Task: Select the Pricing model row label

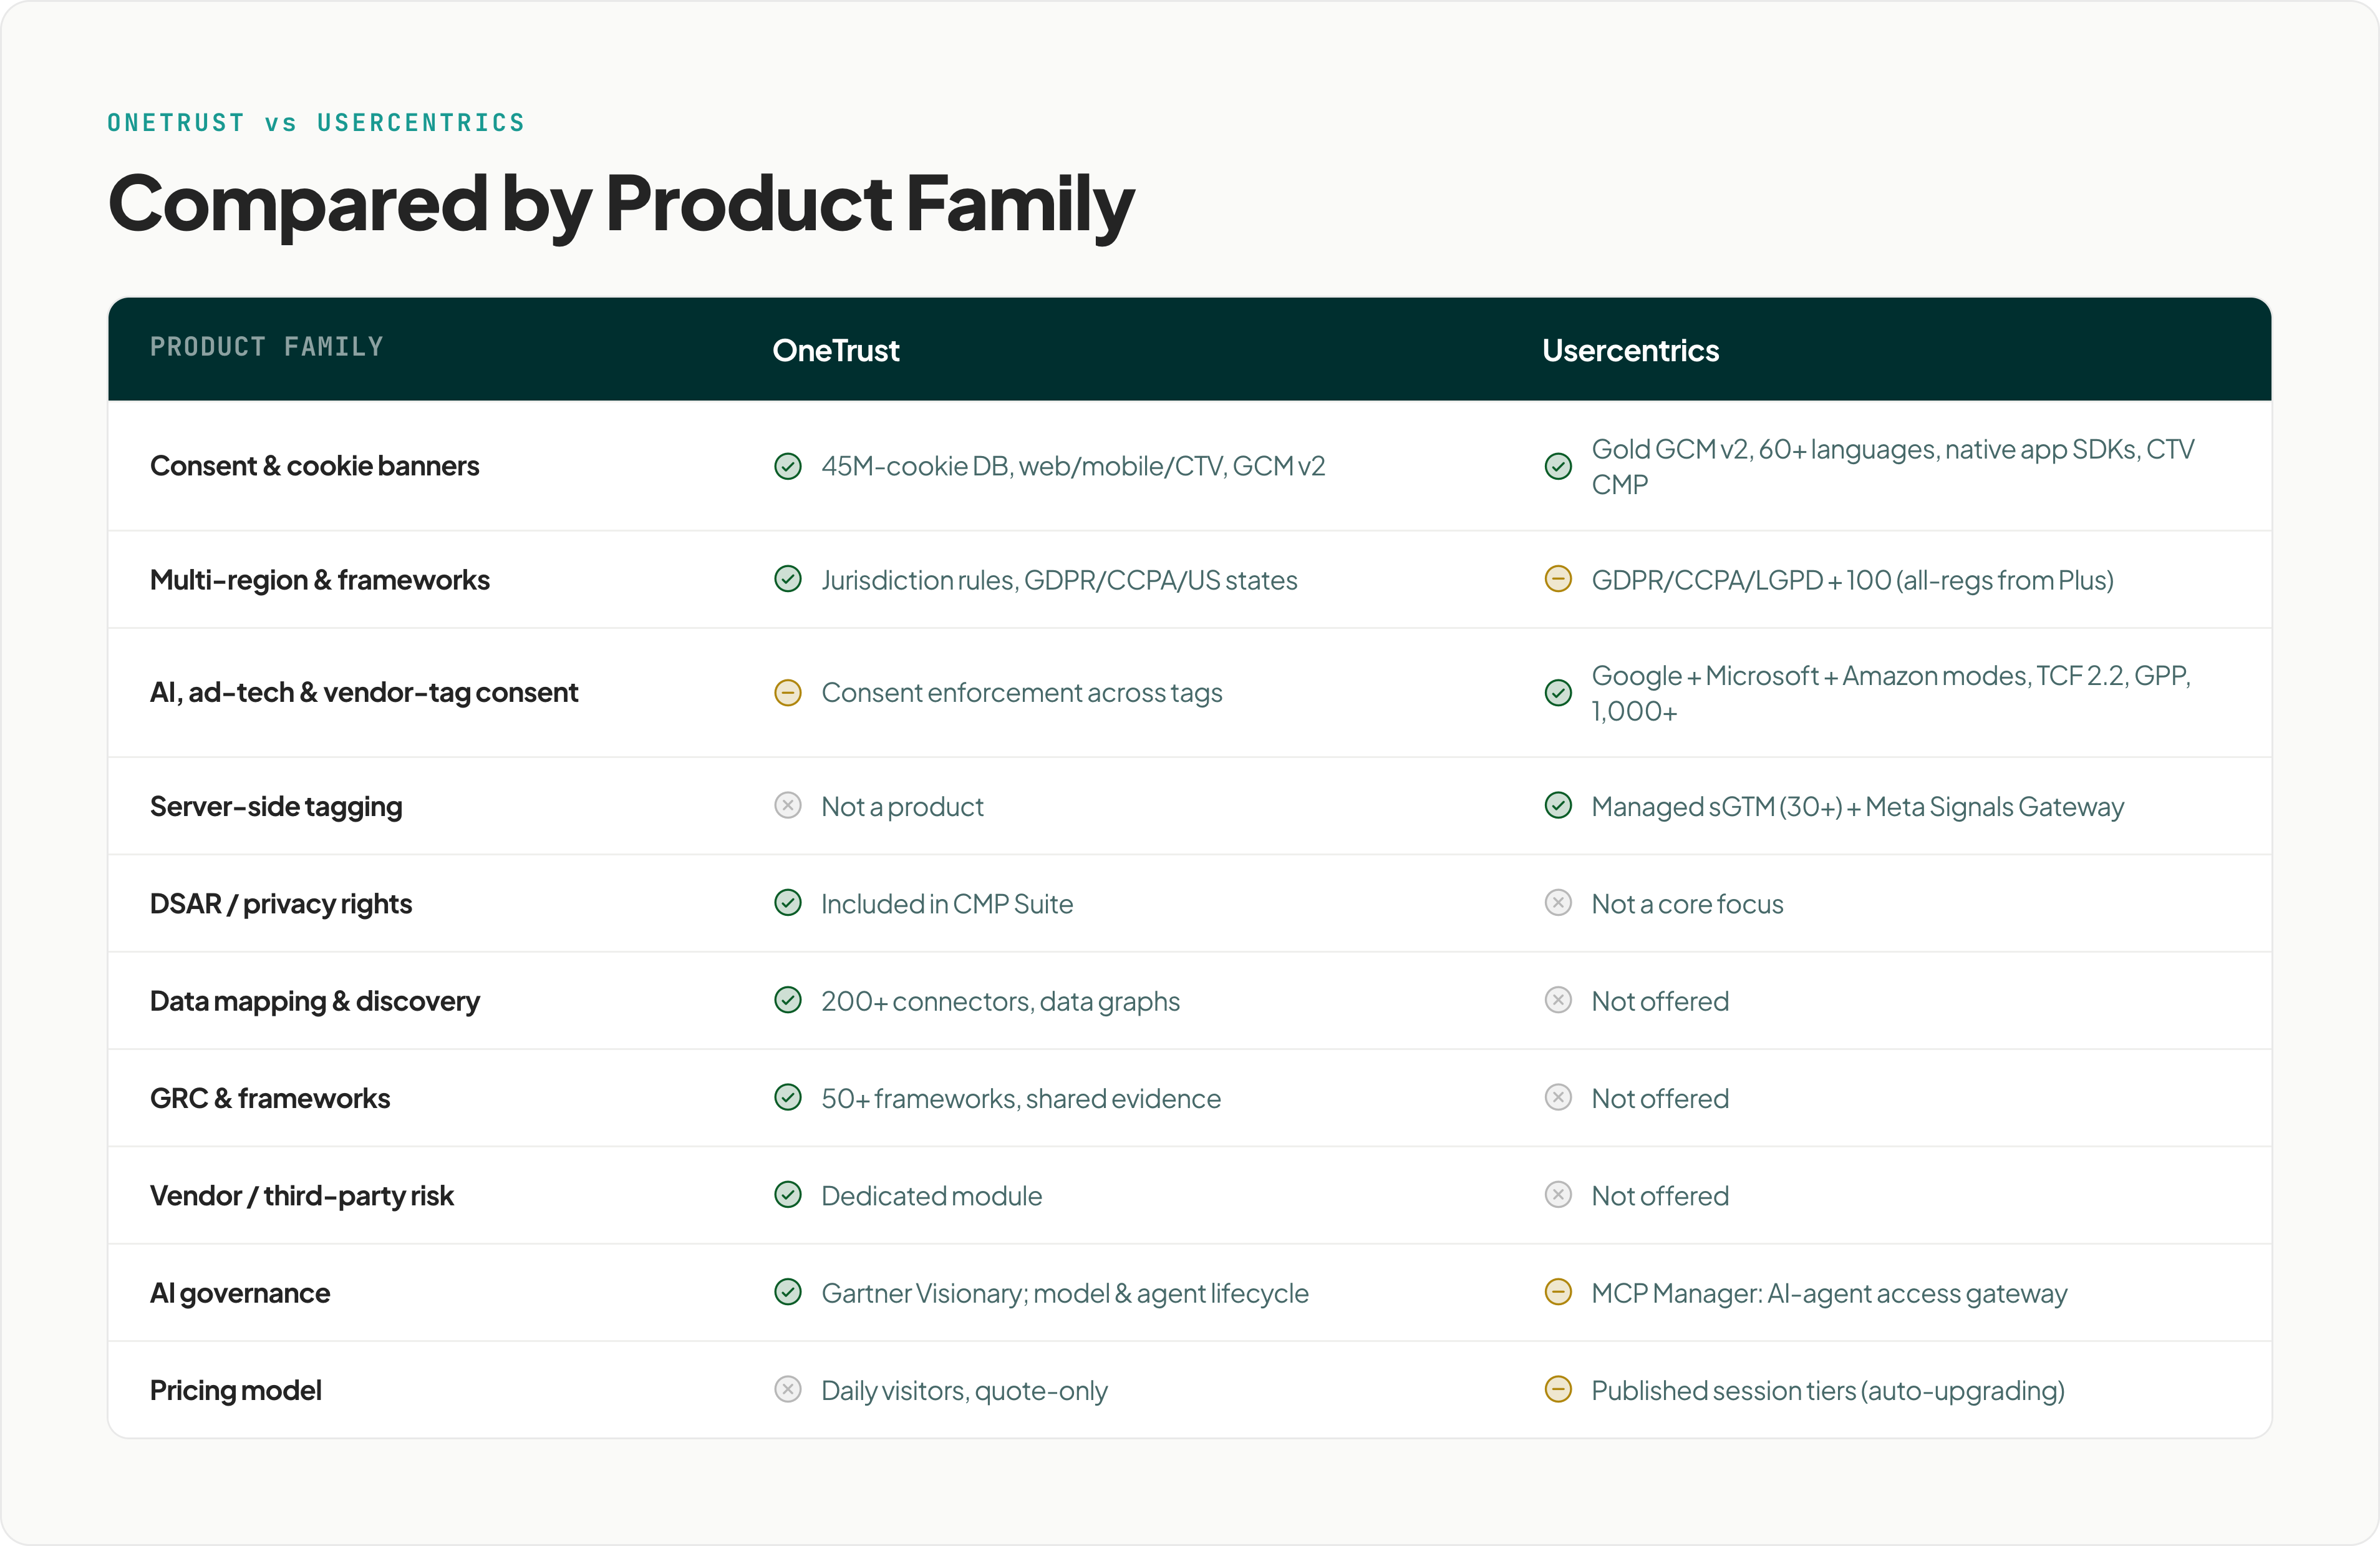Action: (236, 1390)
